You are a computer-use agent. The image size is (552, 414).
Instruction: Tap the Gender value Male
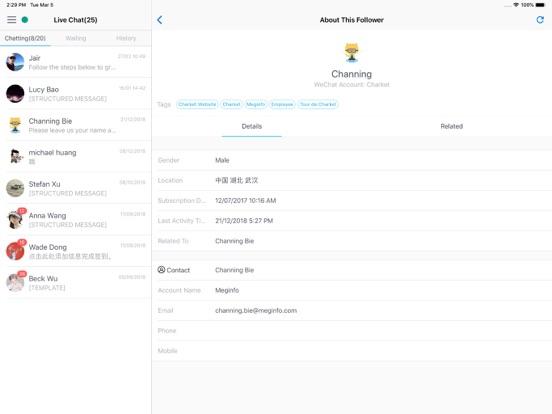point(222,160)
